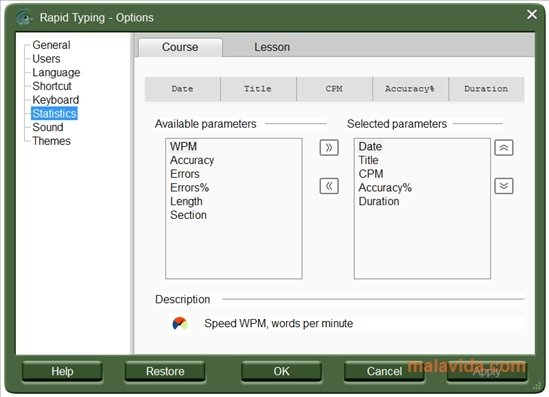Add parameter with the double right arrow button
The height and width of the screenshot is (397, 549).
[x=329, y=147]
